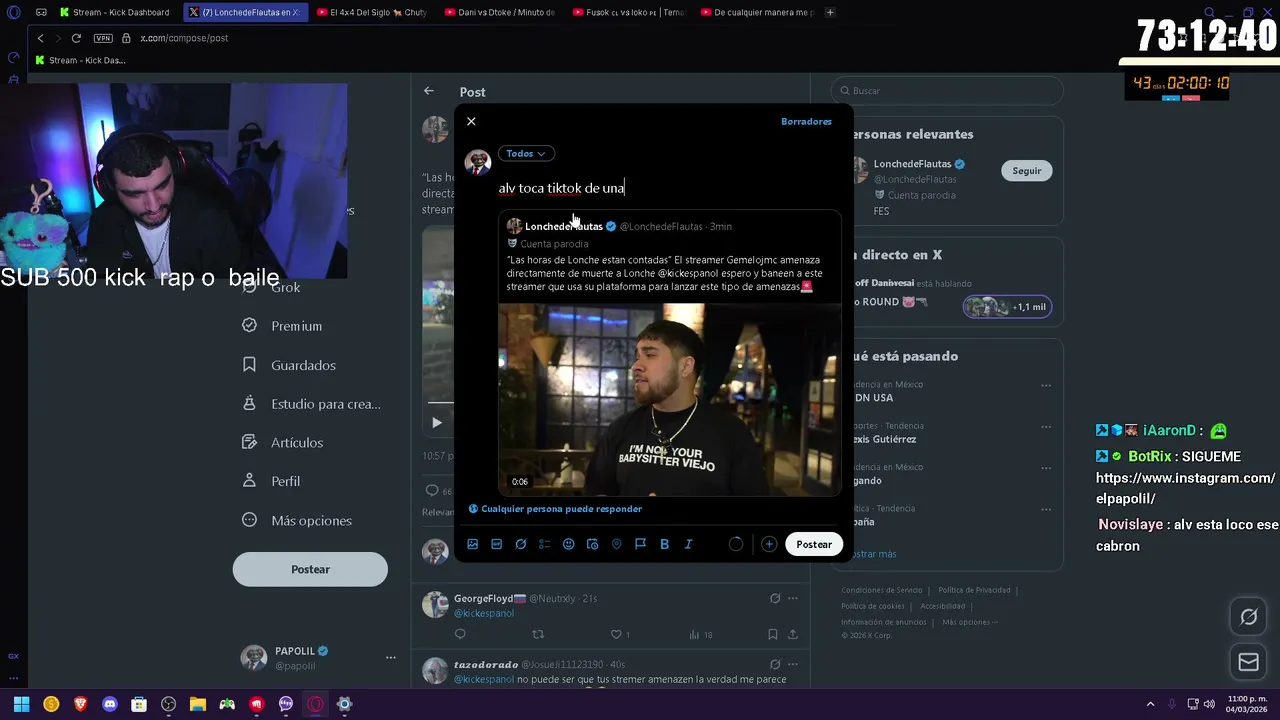
Task: Open more options on tazodorado's comment
Action: 793,664
